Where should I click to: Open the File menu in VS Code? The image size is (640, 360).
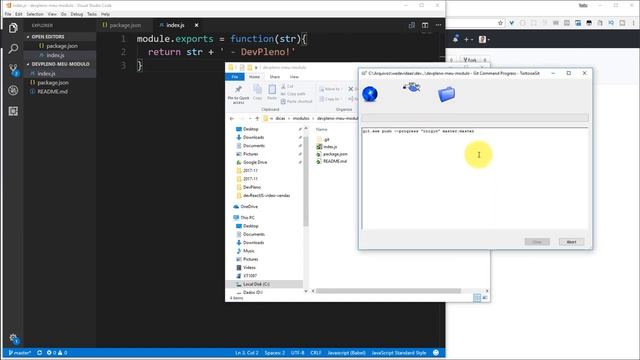[8, 14]
